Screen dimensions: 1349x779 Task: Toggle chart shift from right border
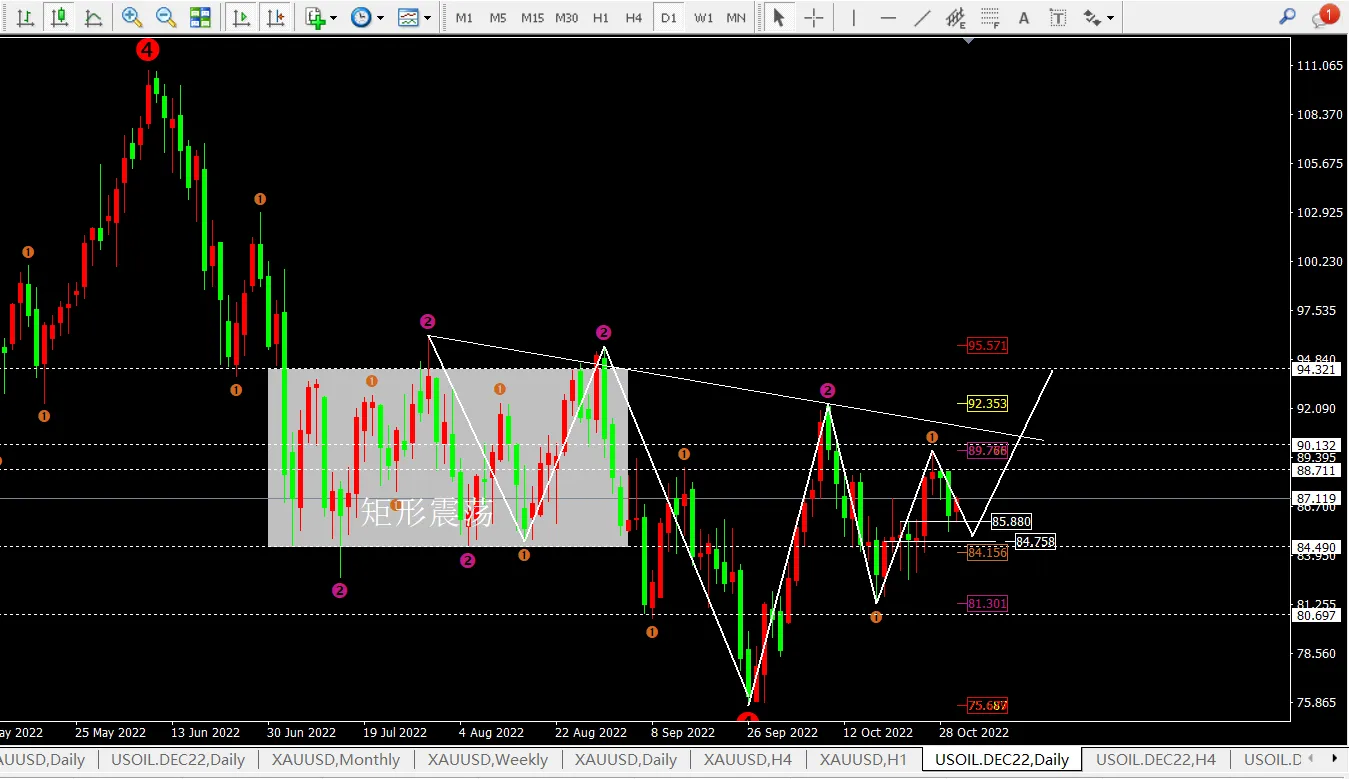[x=275, y=17]
